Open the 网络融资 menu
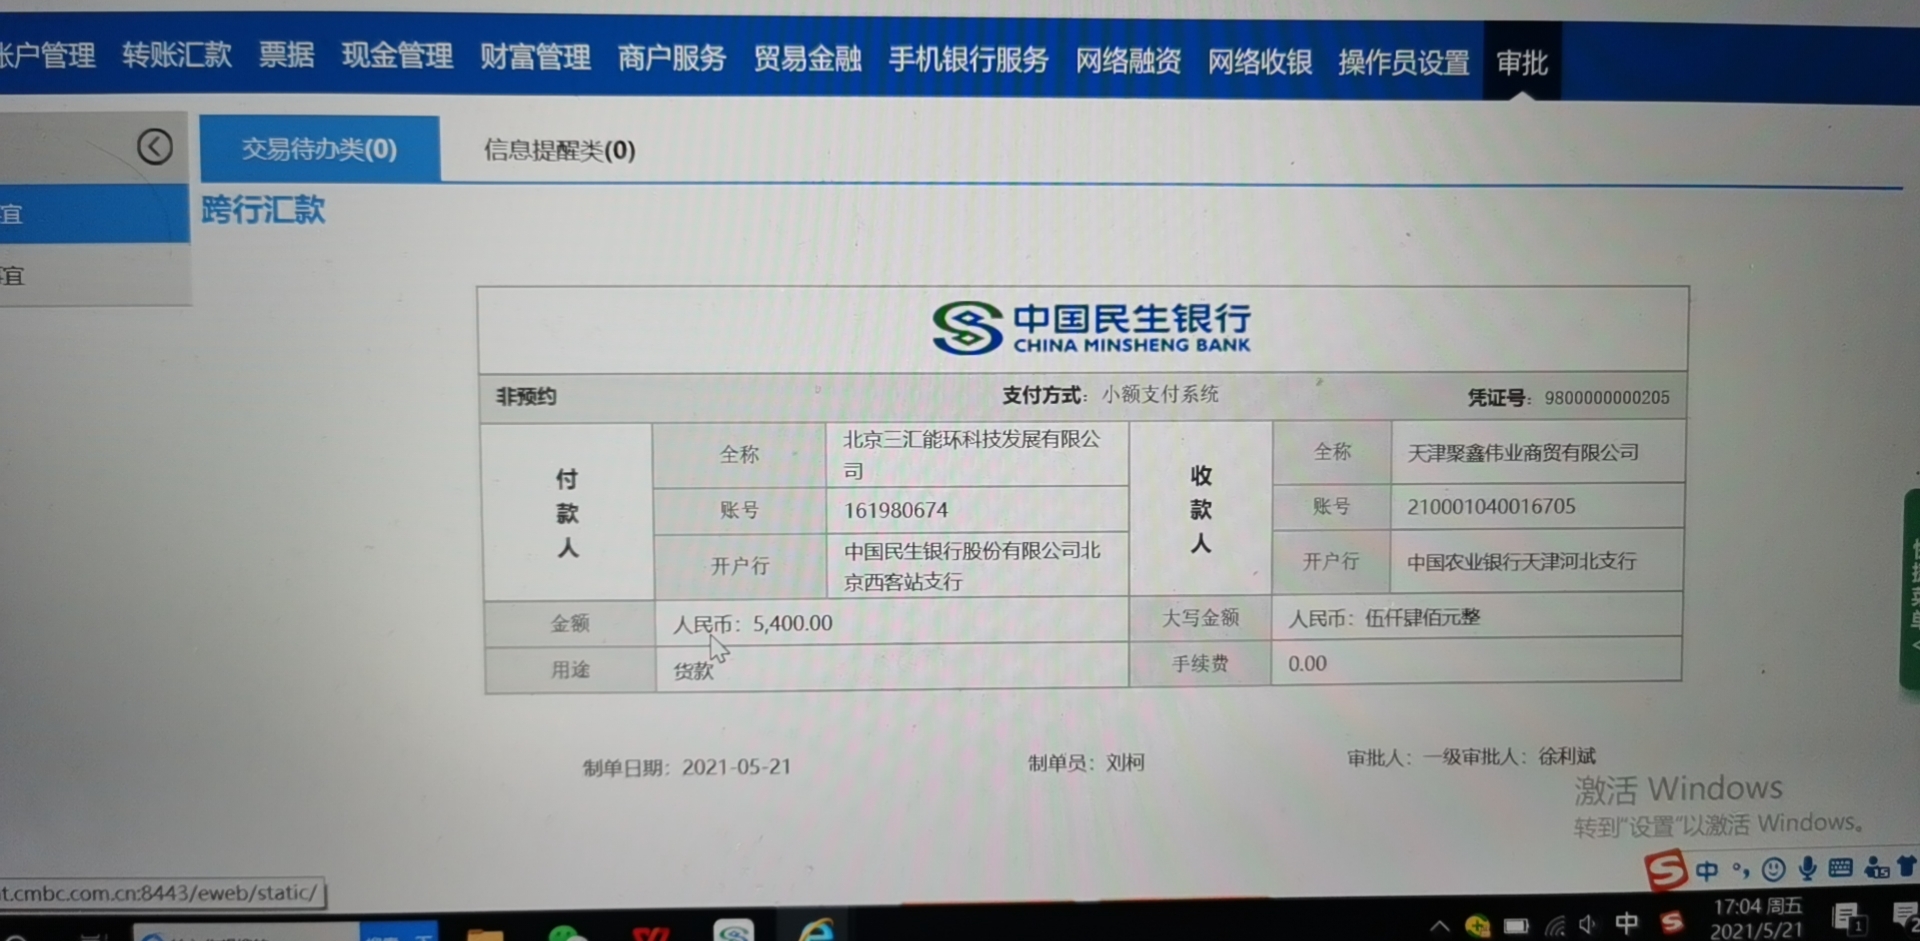Viewport: 1920px width, 941px height. [x=1128, y=61]
